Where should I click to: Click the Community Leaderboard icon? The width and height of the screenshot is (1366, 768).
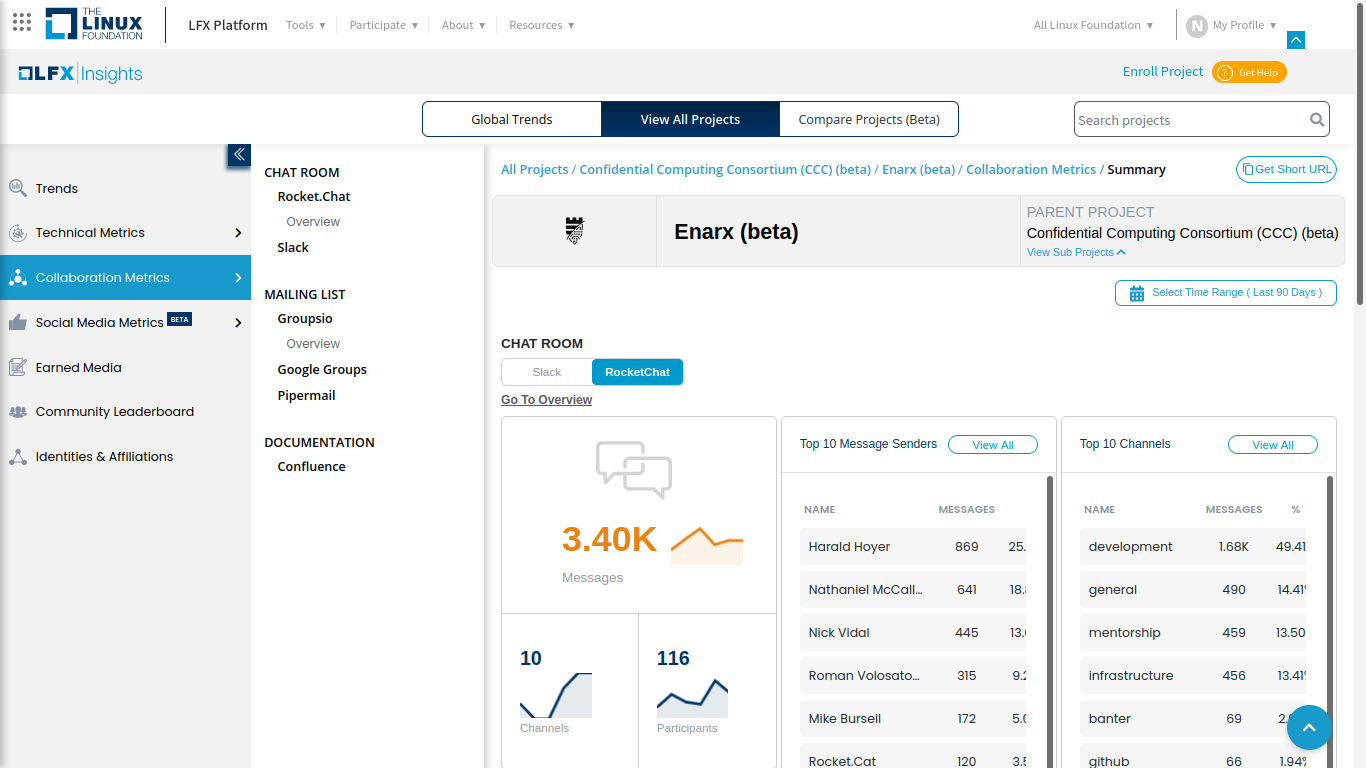click(x=18, y=412)
